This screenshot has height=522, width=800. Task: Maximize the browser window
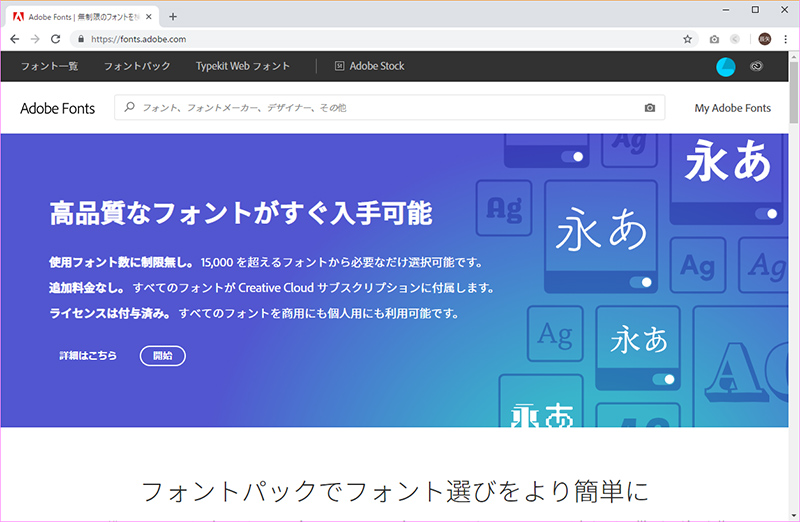755,10
